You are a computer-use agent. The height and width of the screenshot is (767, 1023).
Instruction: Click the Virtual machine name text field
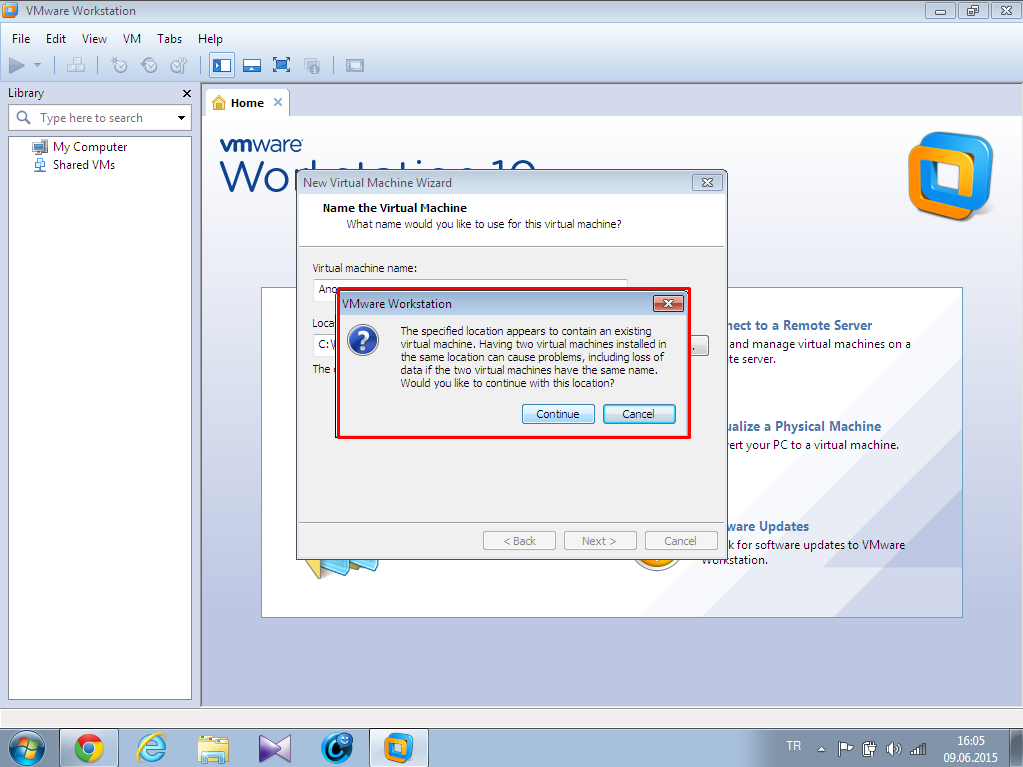tap(470, 289)
